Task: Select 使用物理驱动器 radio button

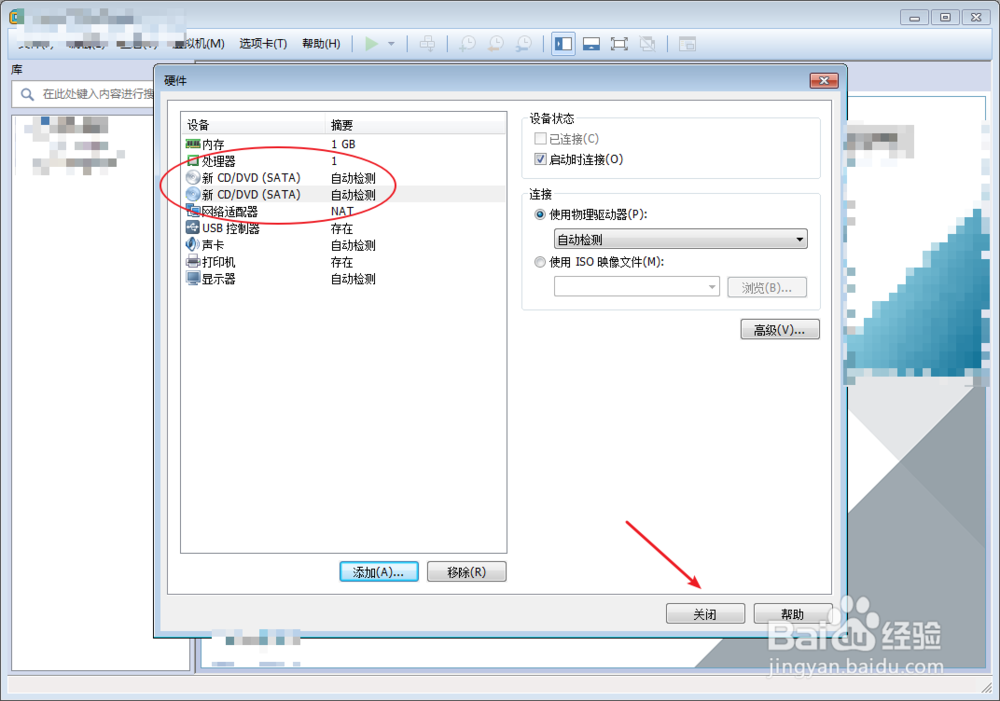Action: coord(540,214)
